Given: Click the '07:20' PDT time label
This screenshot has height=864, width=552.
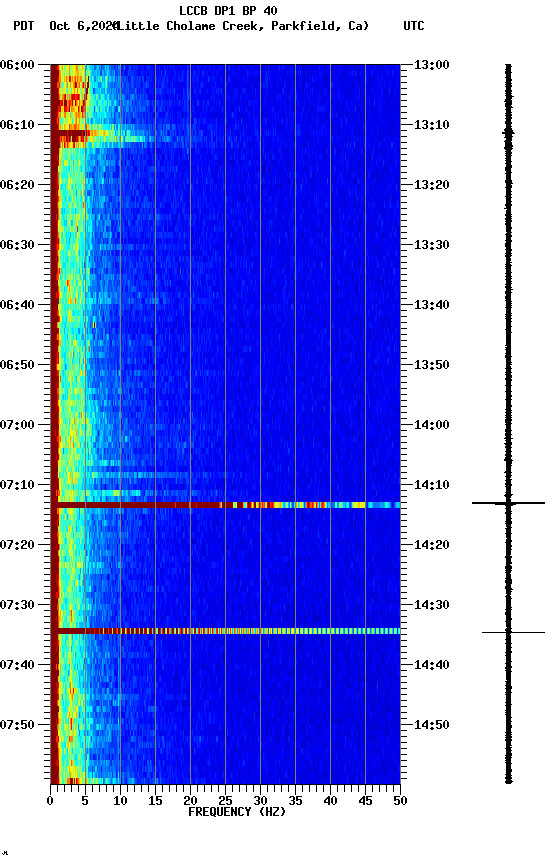Looking at the screenshot, I should tap(17, 546).
